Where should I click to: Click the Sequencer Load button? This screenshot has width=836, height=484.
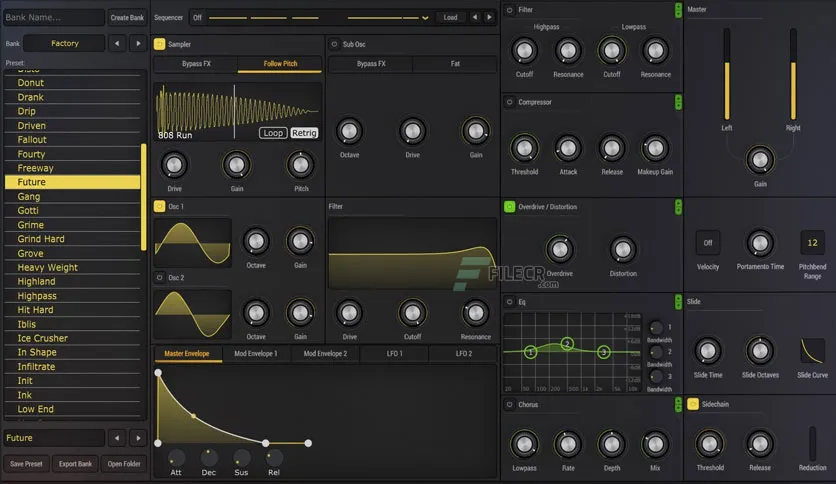click(451, 17)
